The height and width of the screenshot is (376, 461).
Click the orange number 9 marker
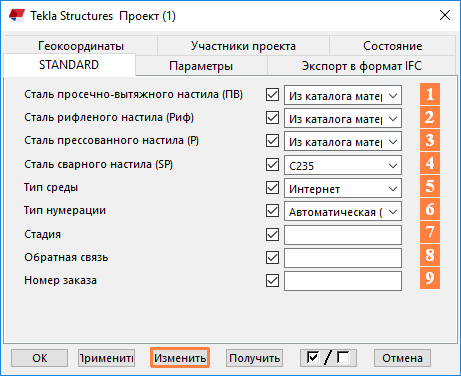[x=430, y=278]
